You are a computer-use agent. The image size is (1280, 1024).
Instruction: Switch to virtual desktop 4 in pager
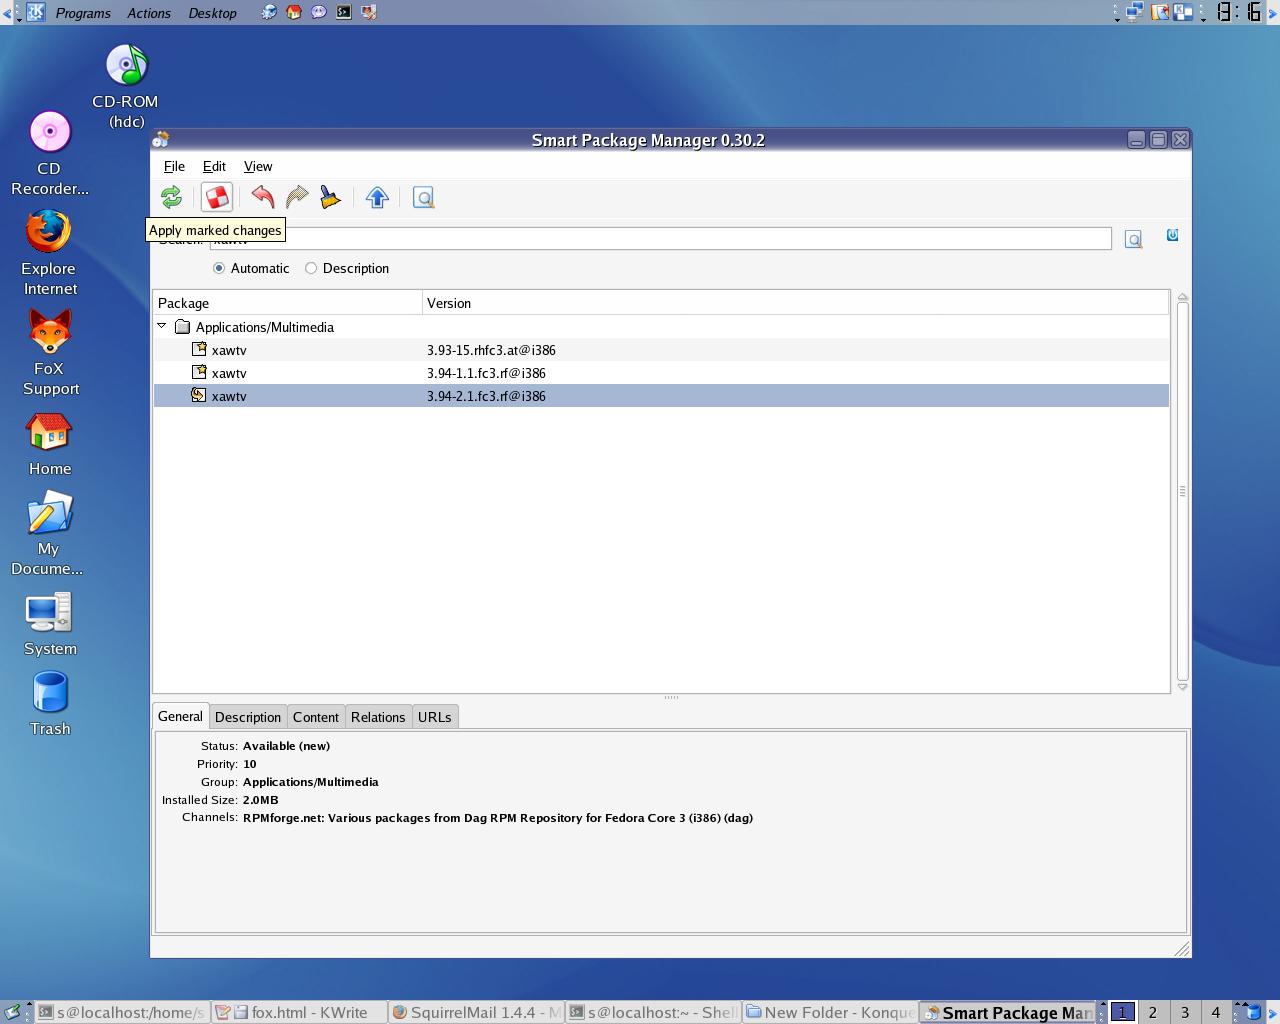pyautogui.click(x=1216, y=1012)
